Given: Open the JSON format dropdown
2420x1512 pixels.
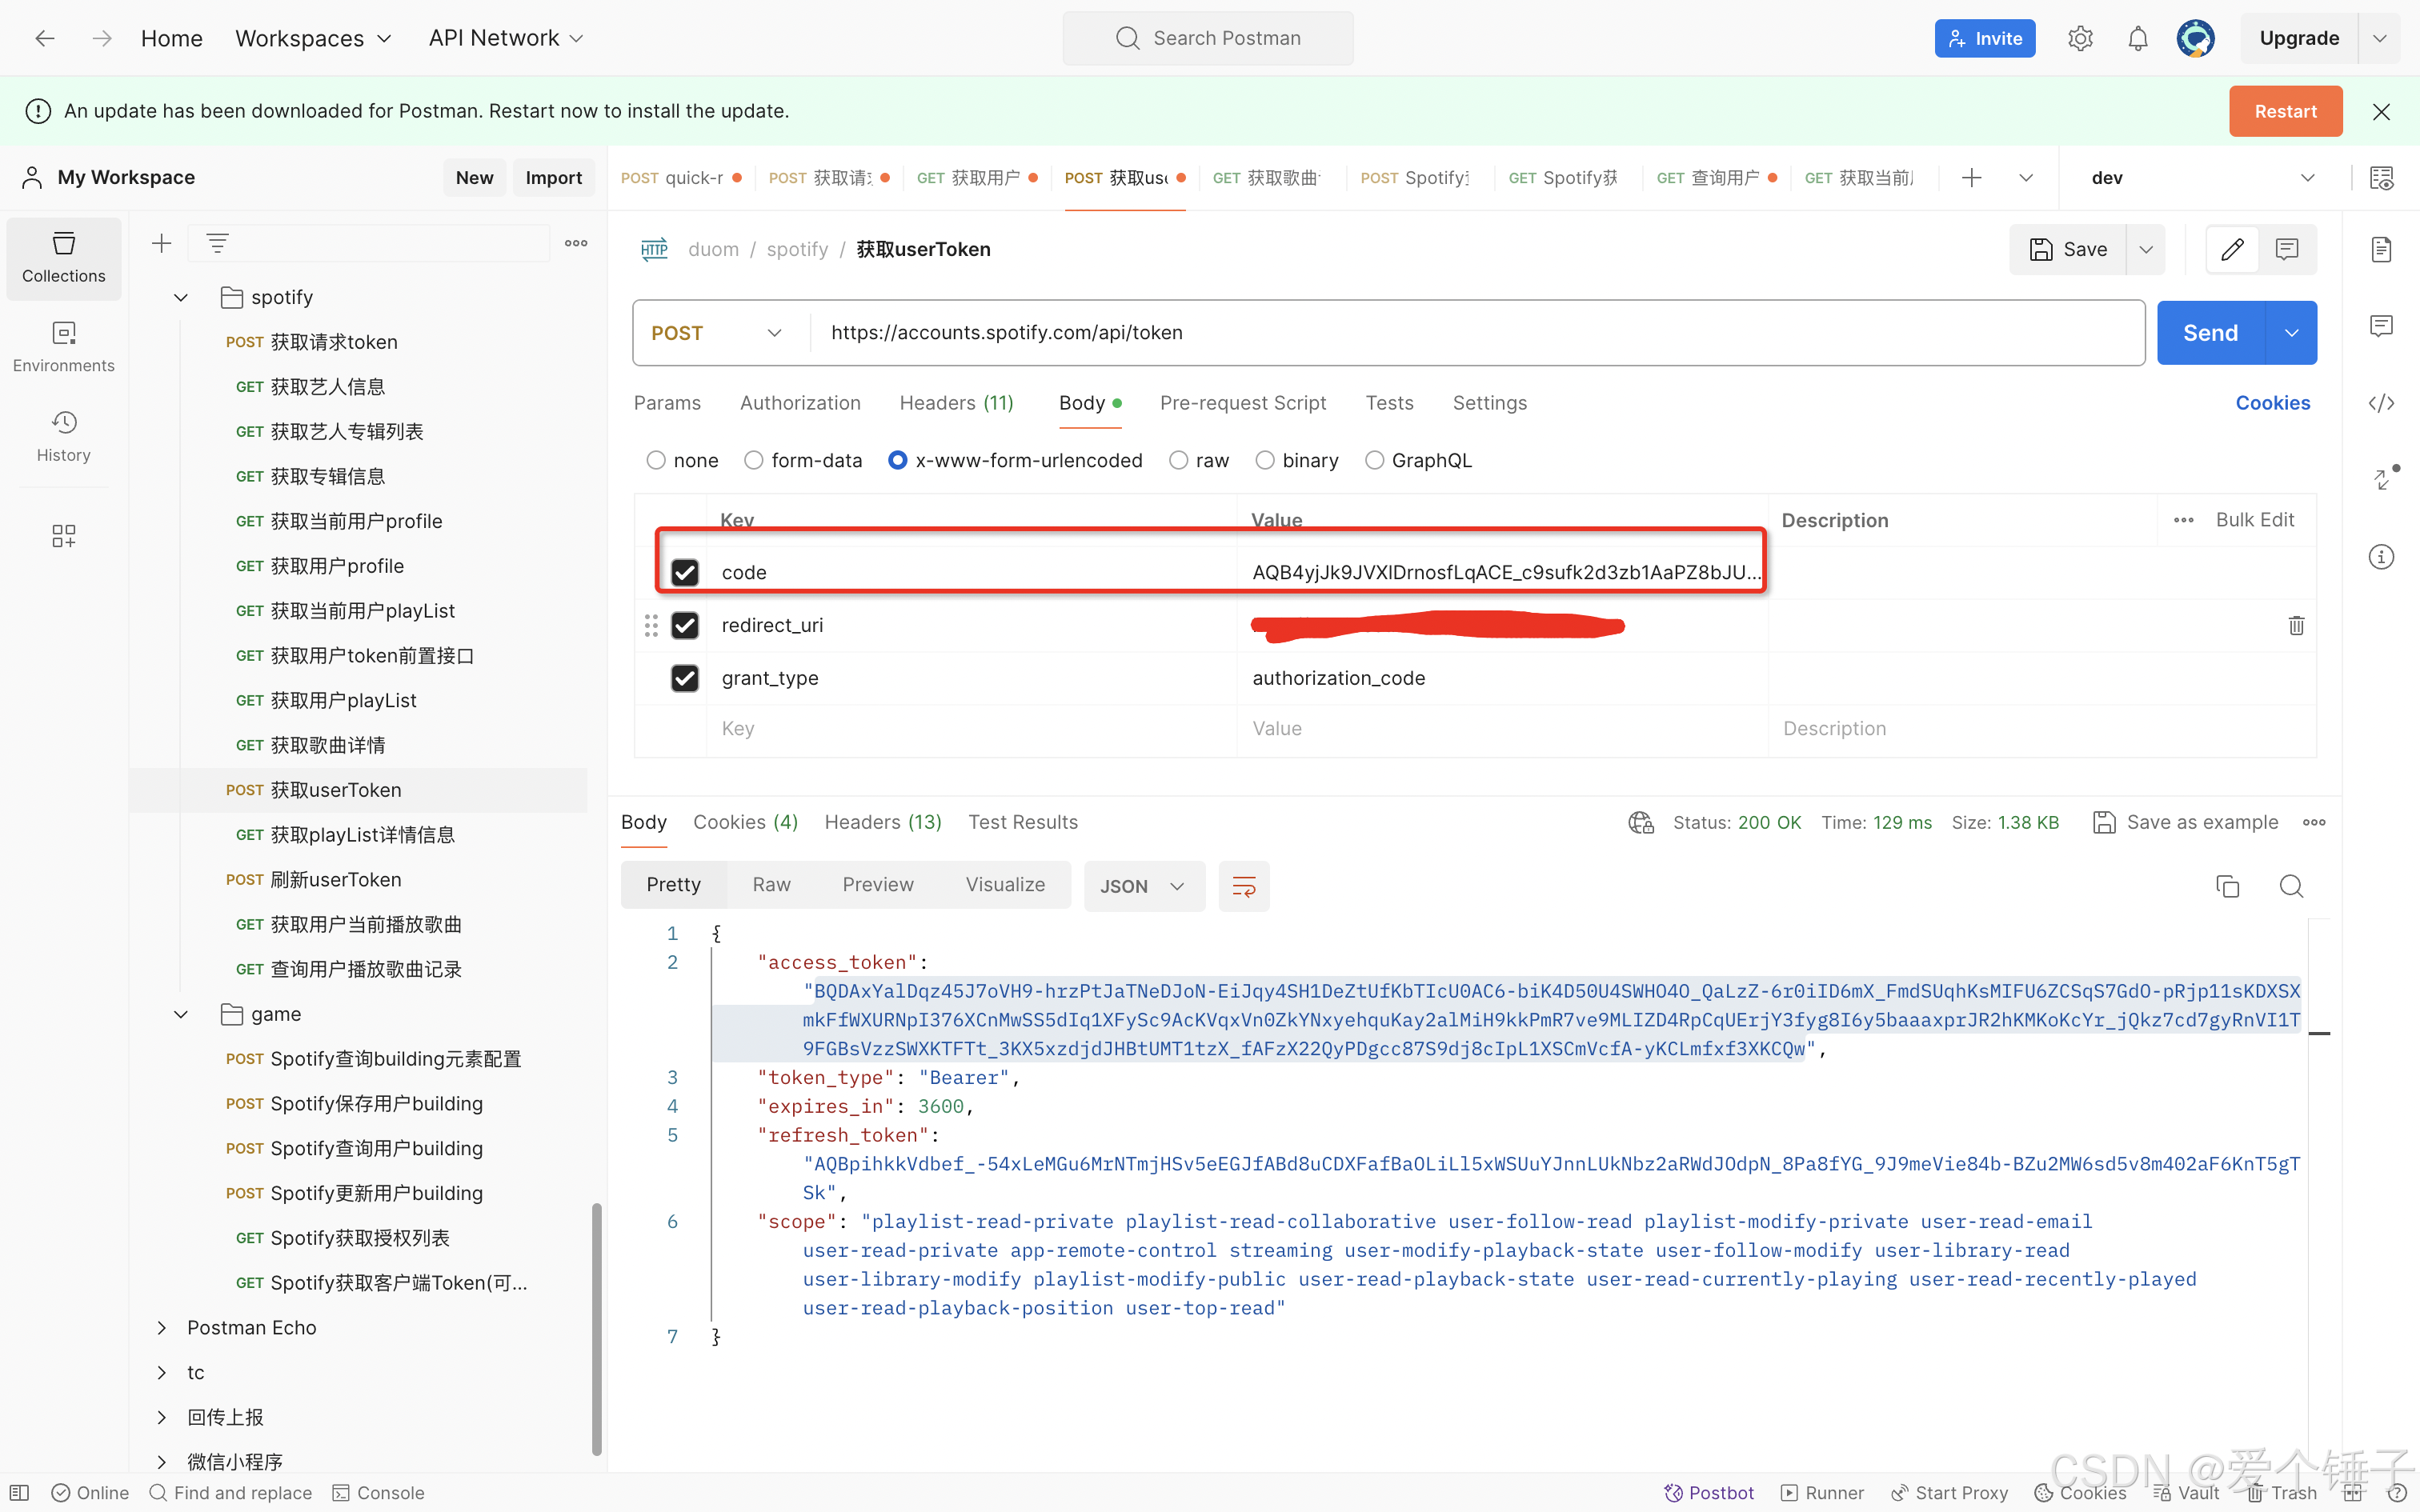Looking at the screenshot, I should pyautogui.click(x=1143, y=886).
